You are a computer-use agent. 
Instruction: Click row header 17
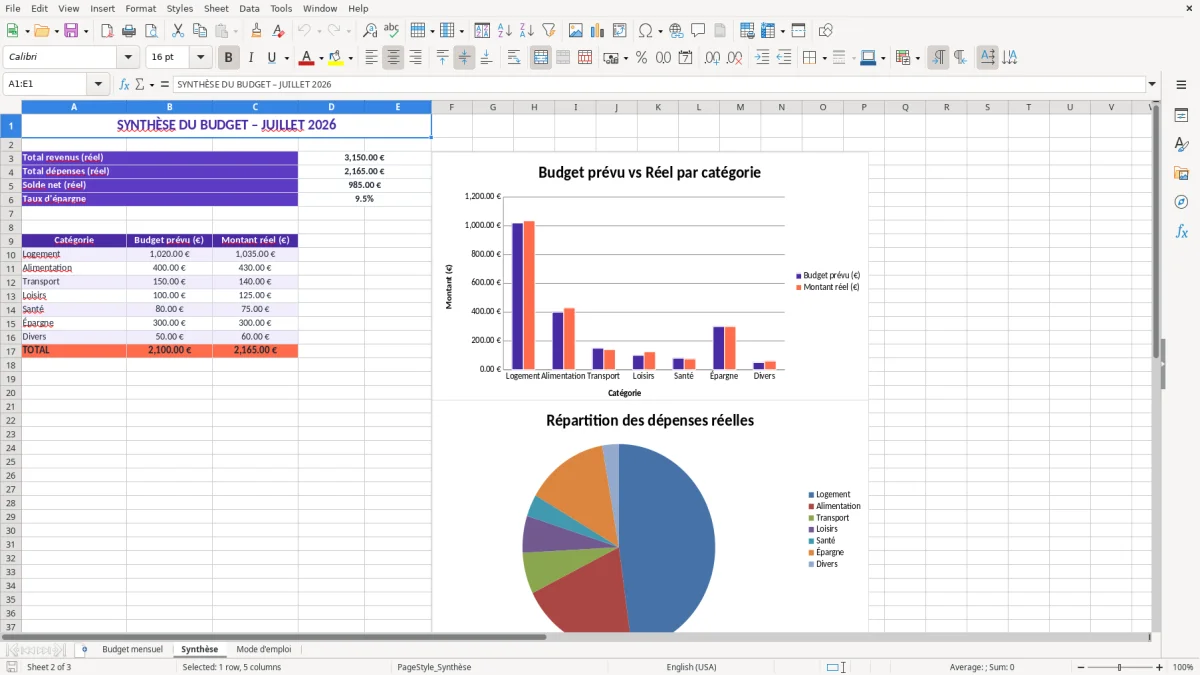pyautogui.click(x=10, y=351)
